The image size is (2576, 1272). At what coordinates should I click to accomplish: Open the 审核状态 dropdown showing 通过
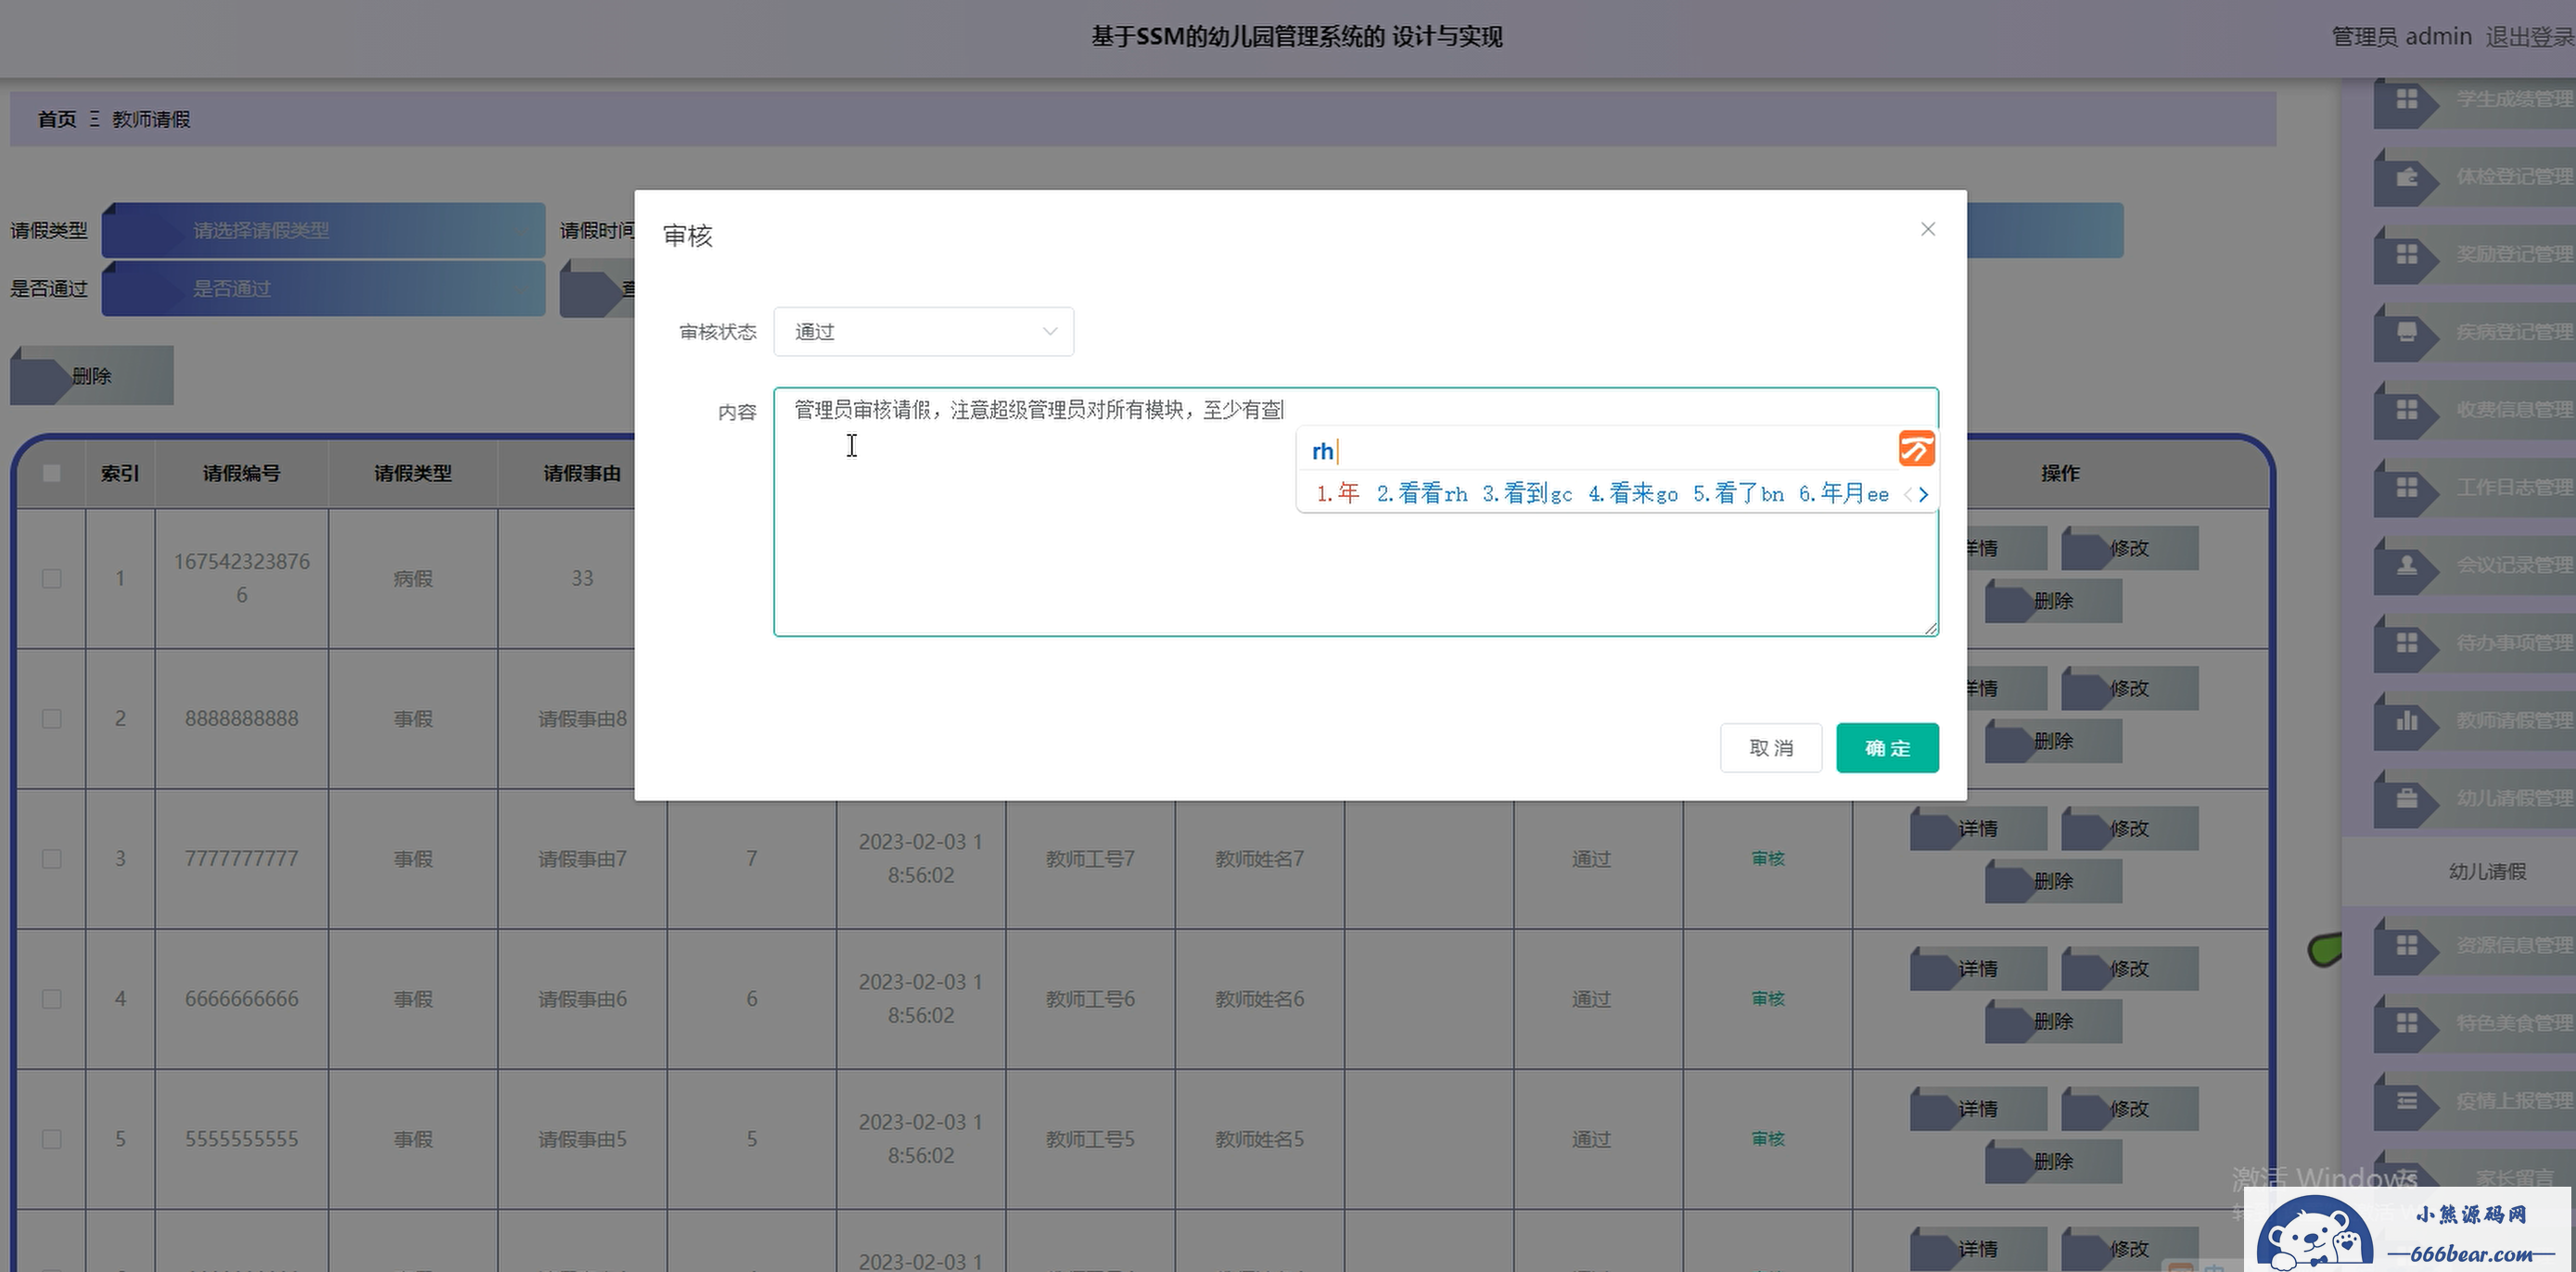tap(923, 331)
